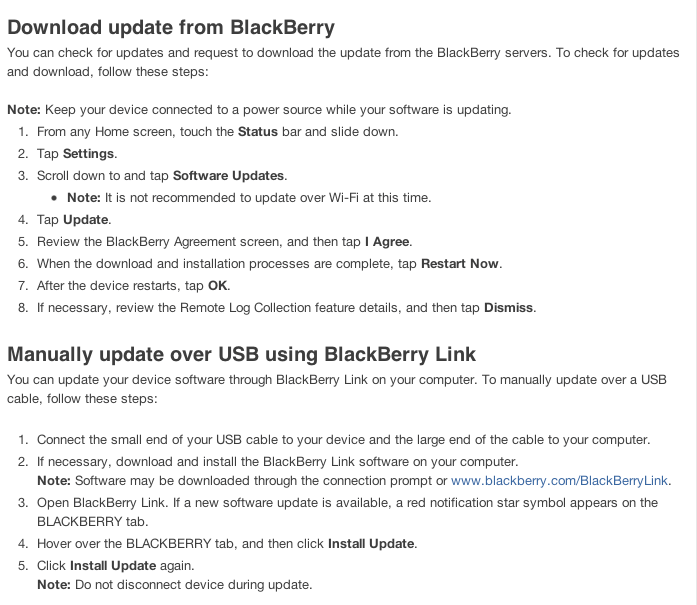
Task: Click the bold "Dismiss" text
Action: [x=510, y=308]
